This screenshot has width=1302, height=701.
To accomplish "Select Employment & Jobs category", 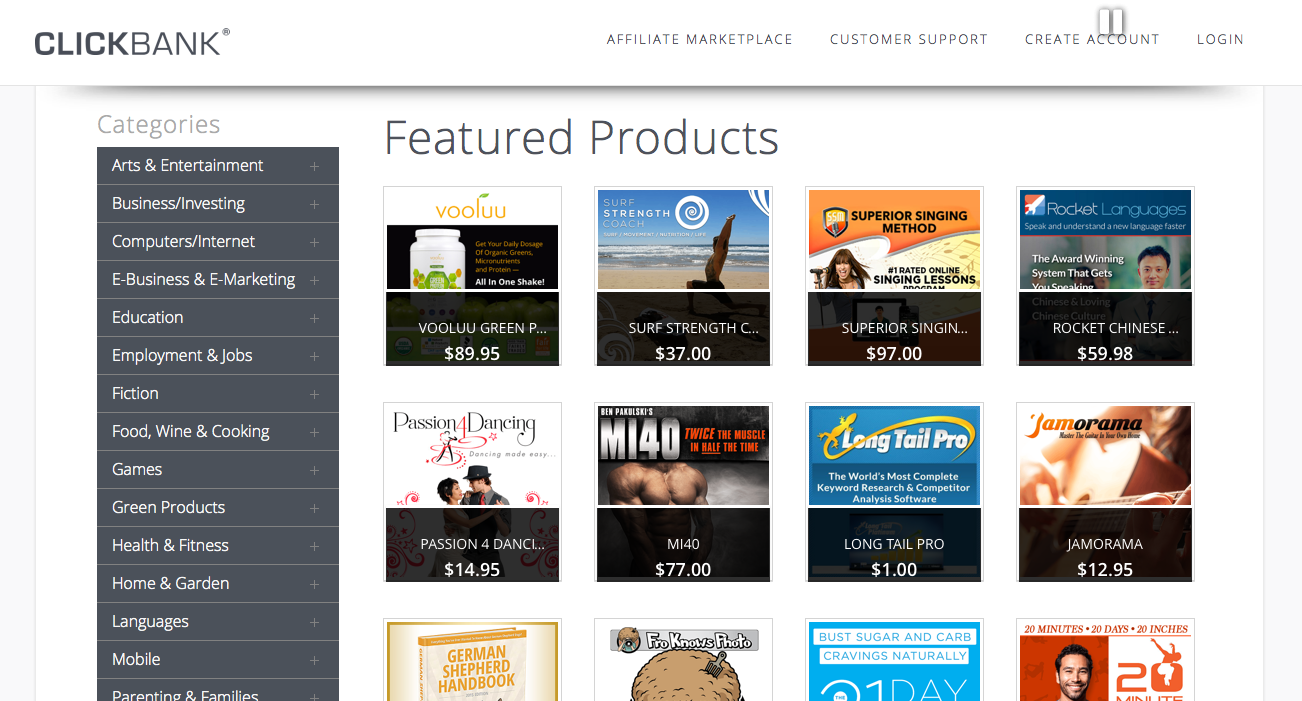I will [x=218, y=356].
